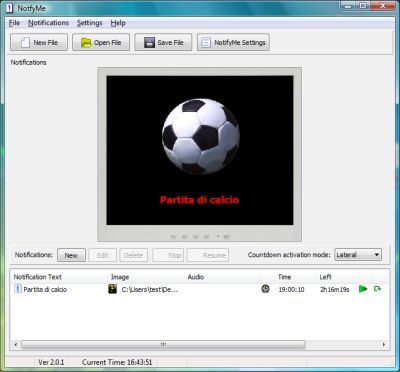The height and width of the screenshot is (372, 400).
Task: Click the NotifyMe app icon in title bar
Action: [x=9, y=8]
